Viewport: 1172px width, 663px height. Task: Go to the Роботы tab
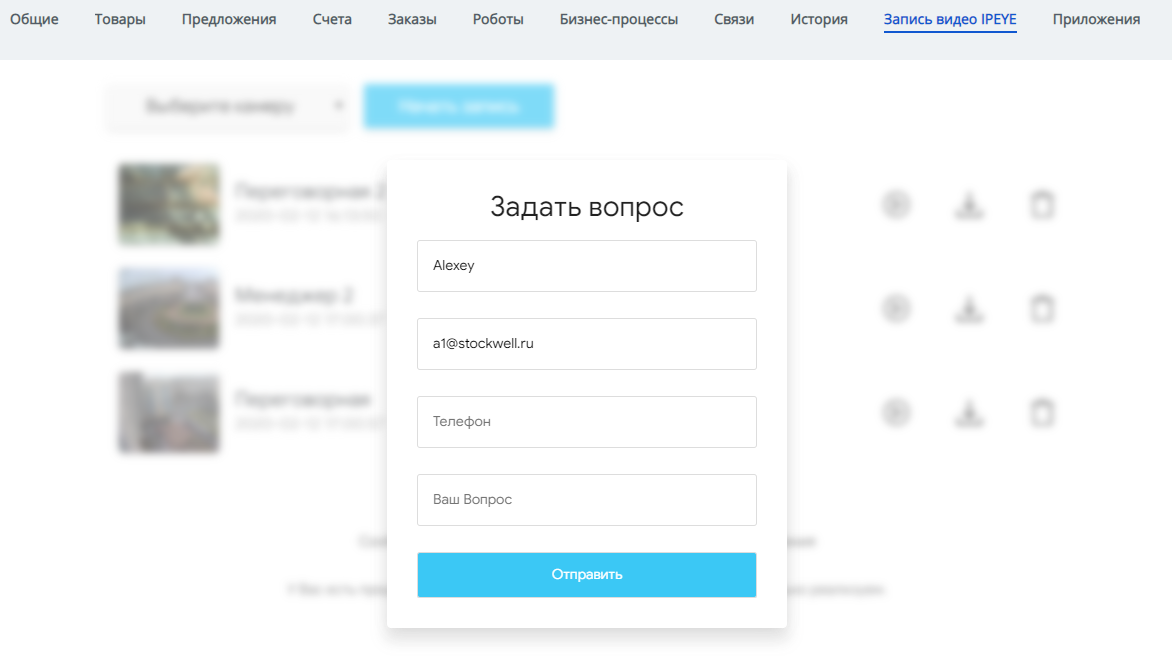pos(498,19)
